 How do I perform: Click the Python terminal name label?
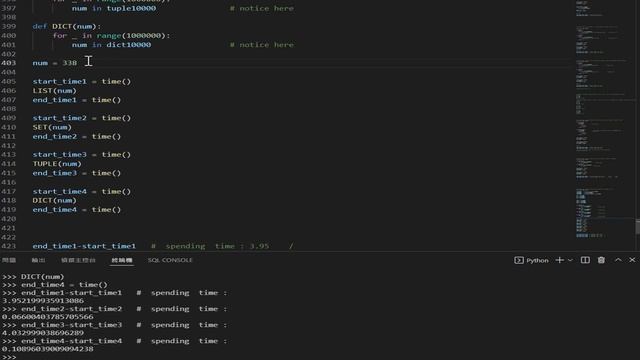(537, 260)
